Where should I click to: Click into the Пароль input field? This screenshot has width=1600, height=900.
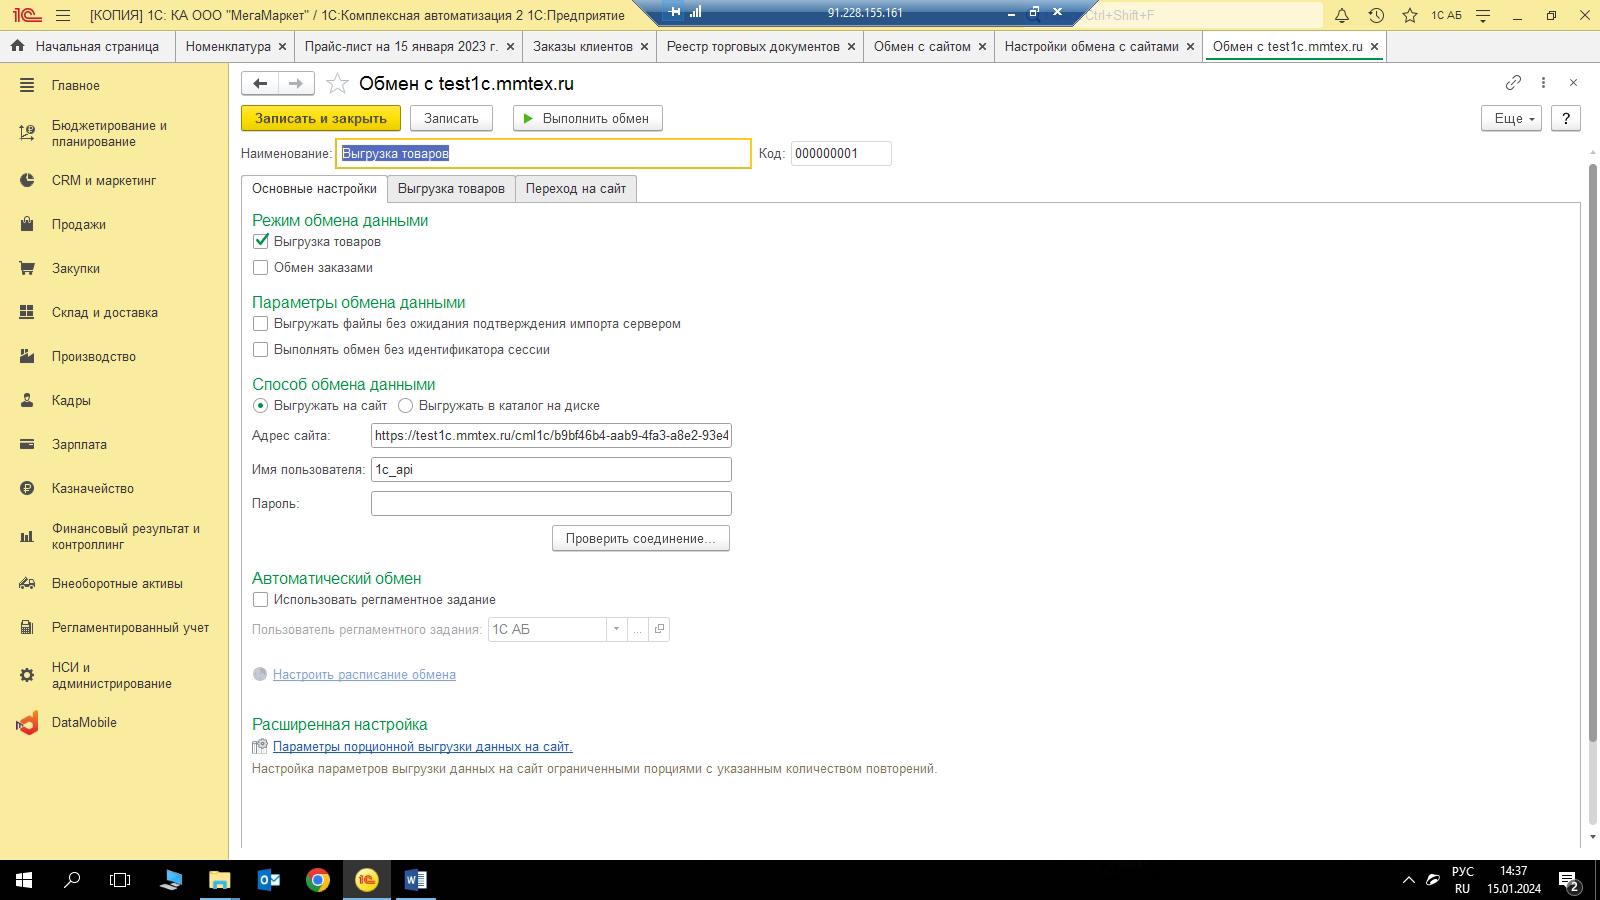(x=550, y=504)
